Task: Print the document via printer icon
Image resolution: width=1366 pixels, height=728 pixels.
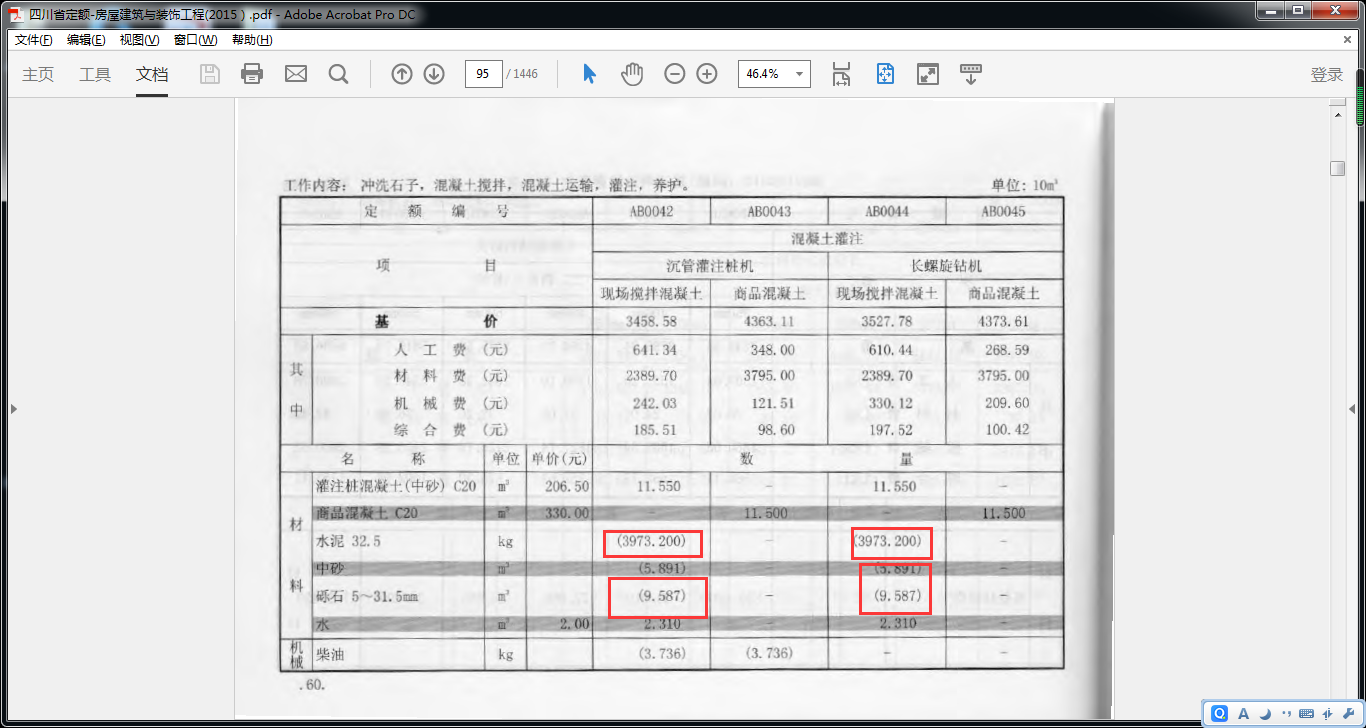Action: click(252, 74)
